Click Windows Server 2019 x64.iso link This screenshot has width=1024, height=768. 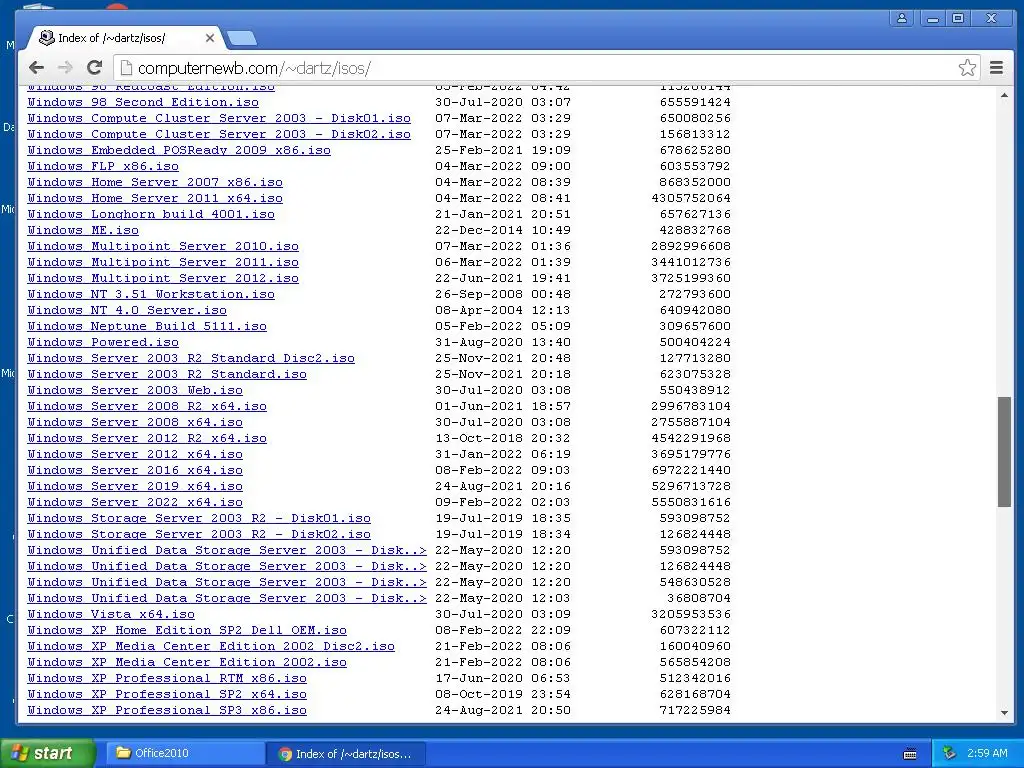point(135,487)
